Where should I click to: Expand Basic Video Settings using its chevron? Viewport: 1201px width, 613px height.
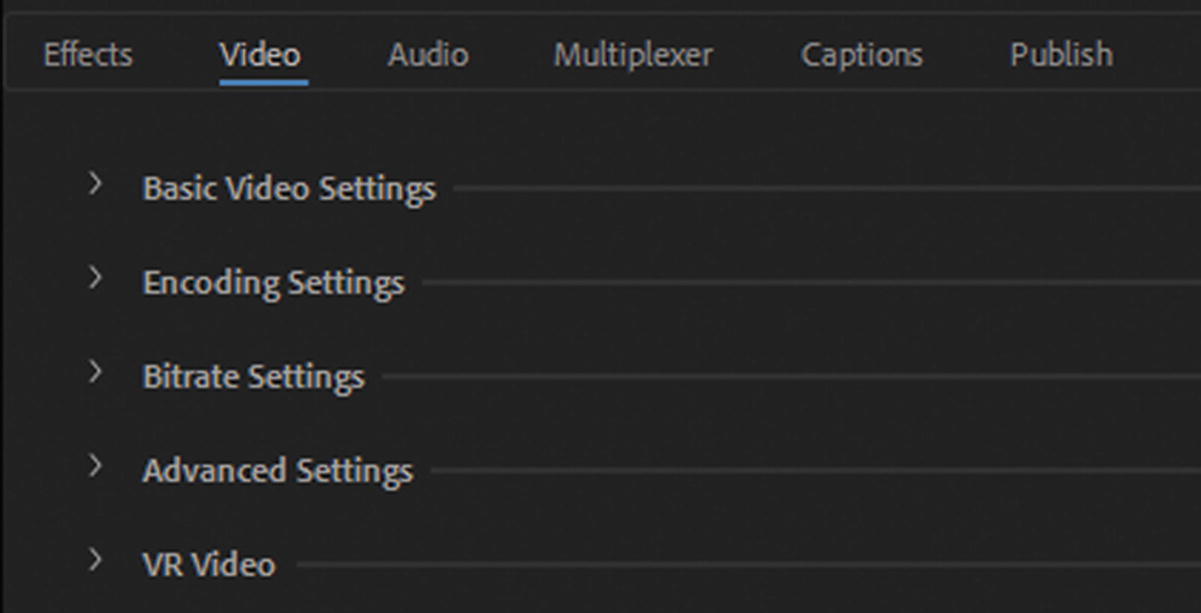point(95,183)
